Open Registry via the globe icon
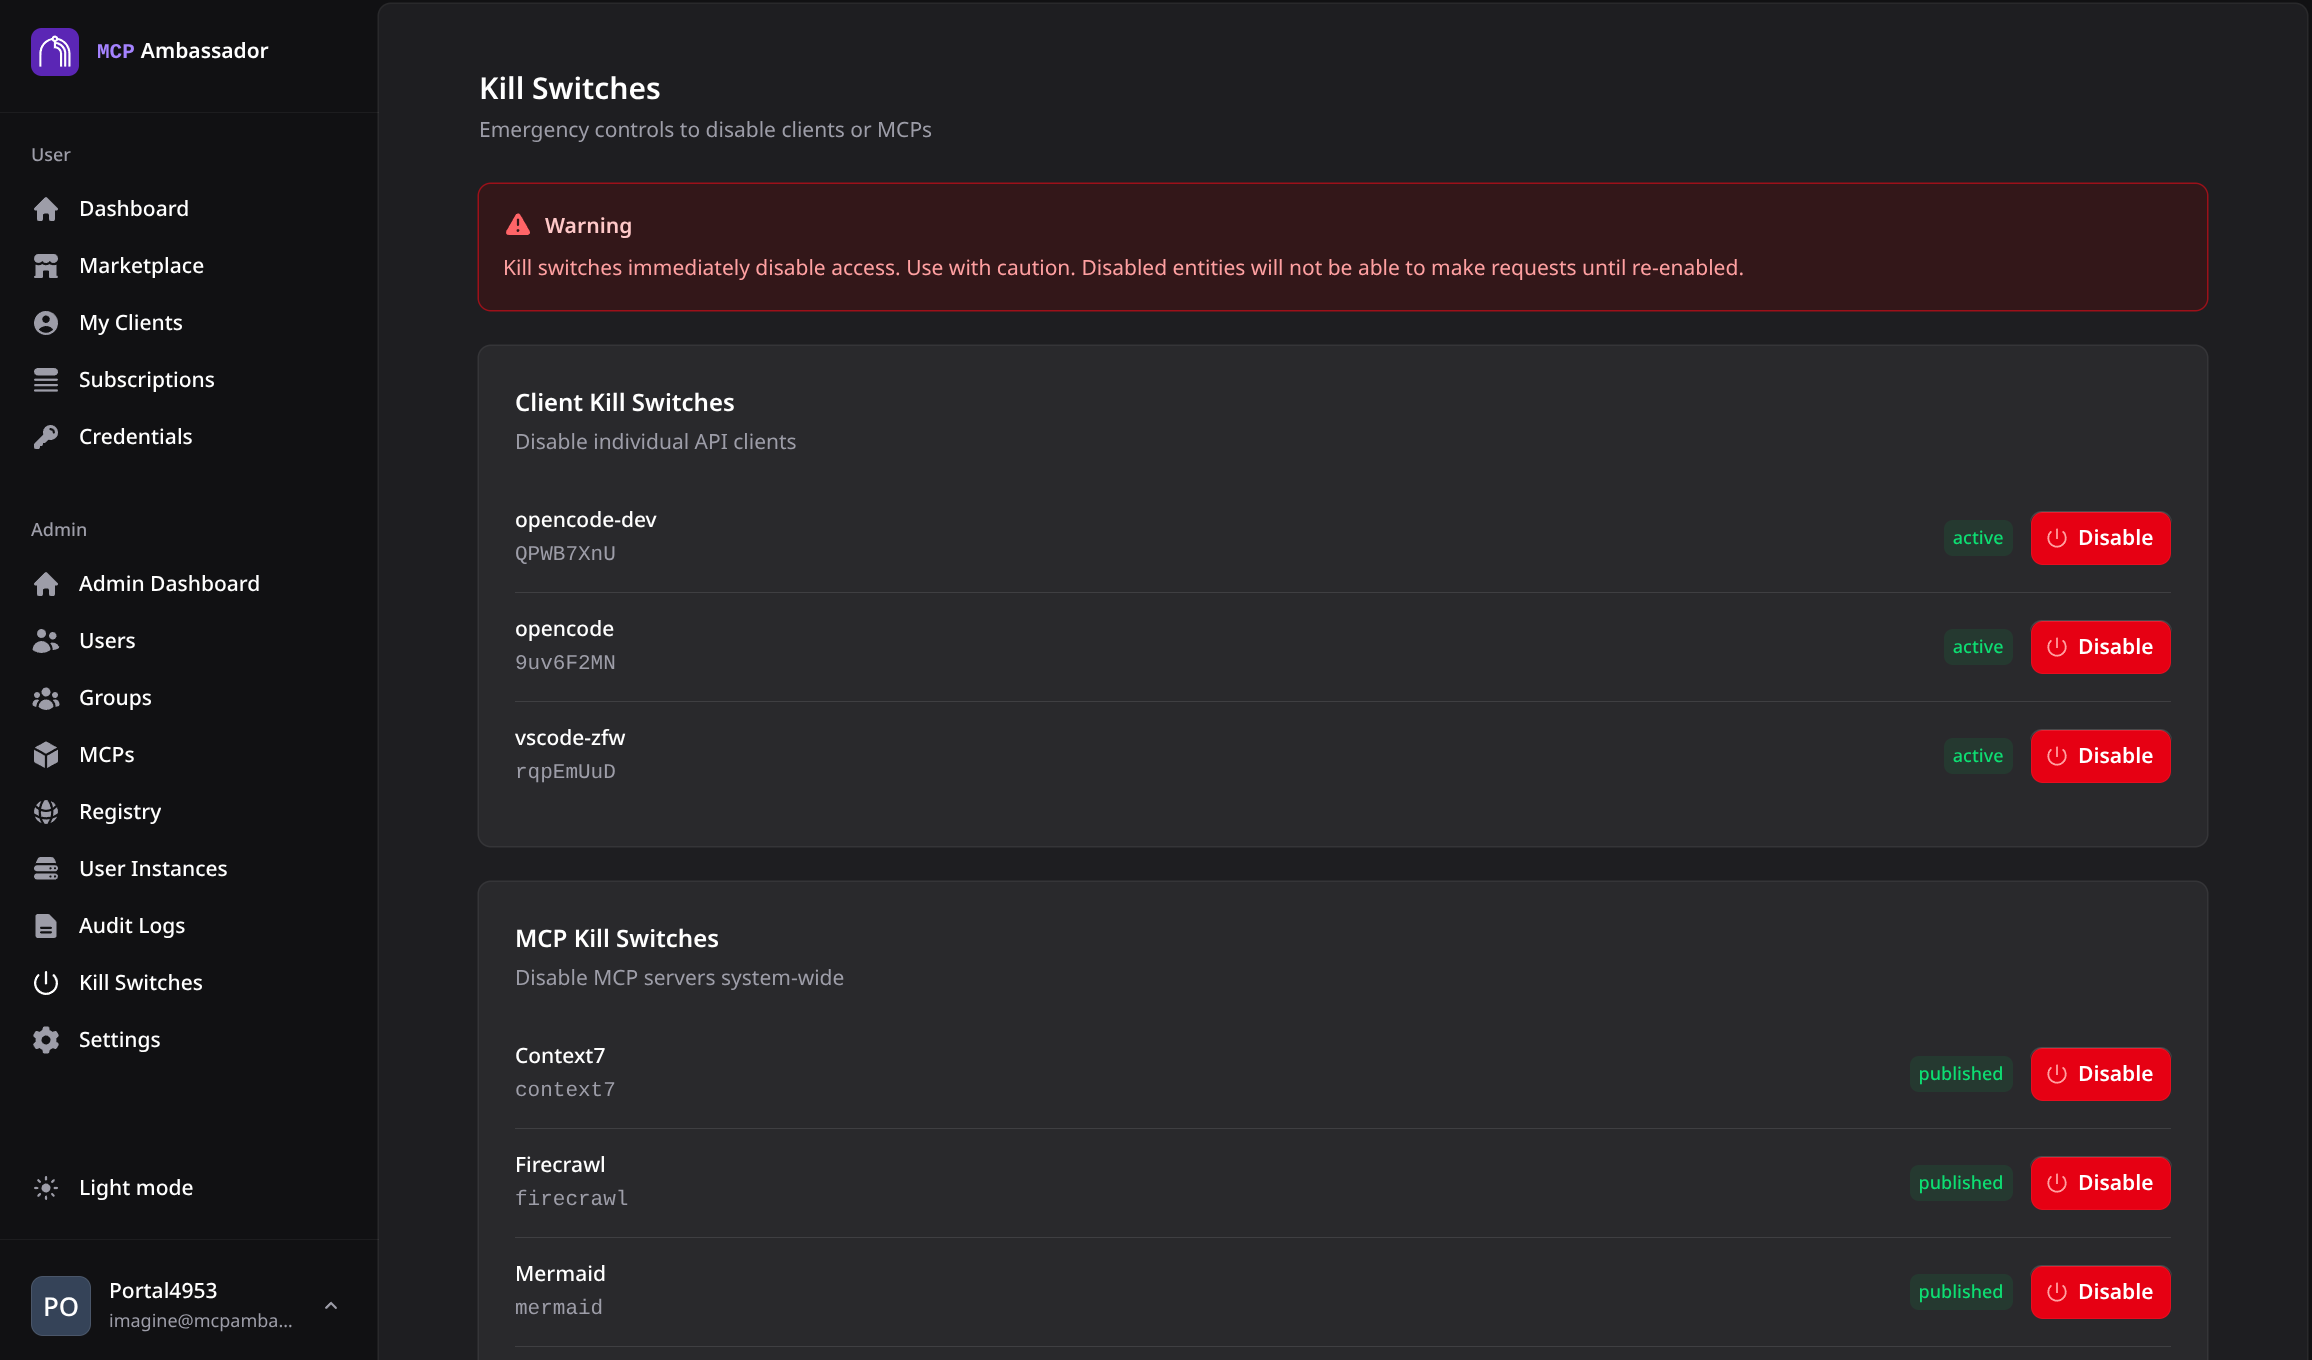The image size is (2312, 1360). pyautogui.click(x=46, y=812)
